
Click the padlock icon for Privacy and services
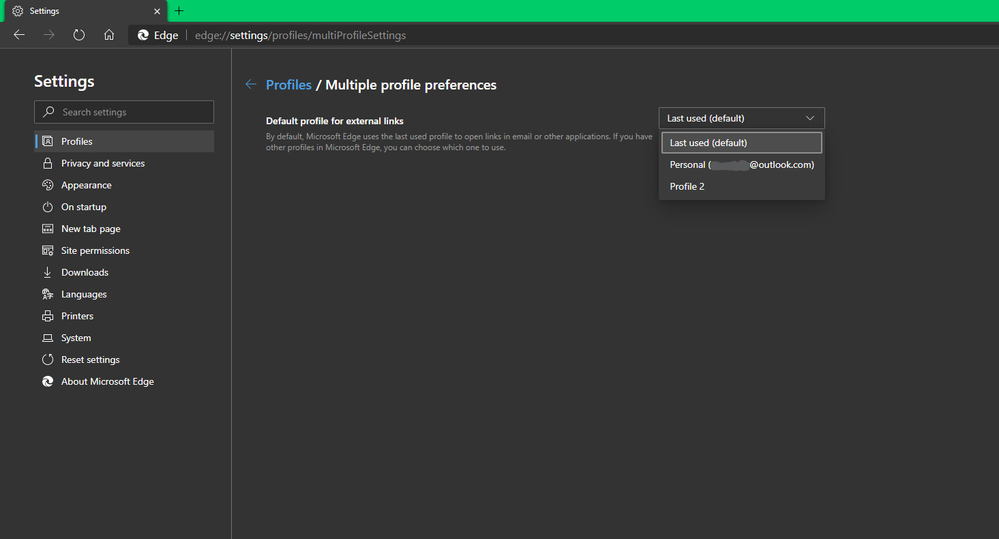coord(48,163)
